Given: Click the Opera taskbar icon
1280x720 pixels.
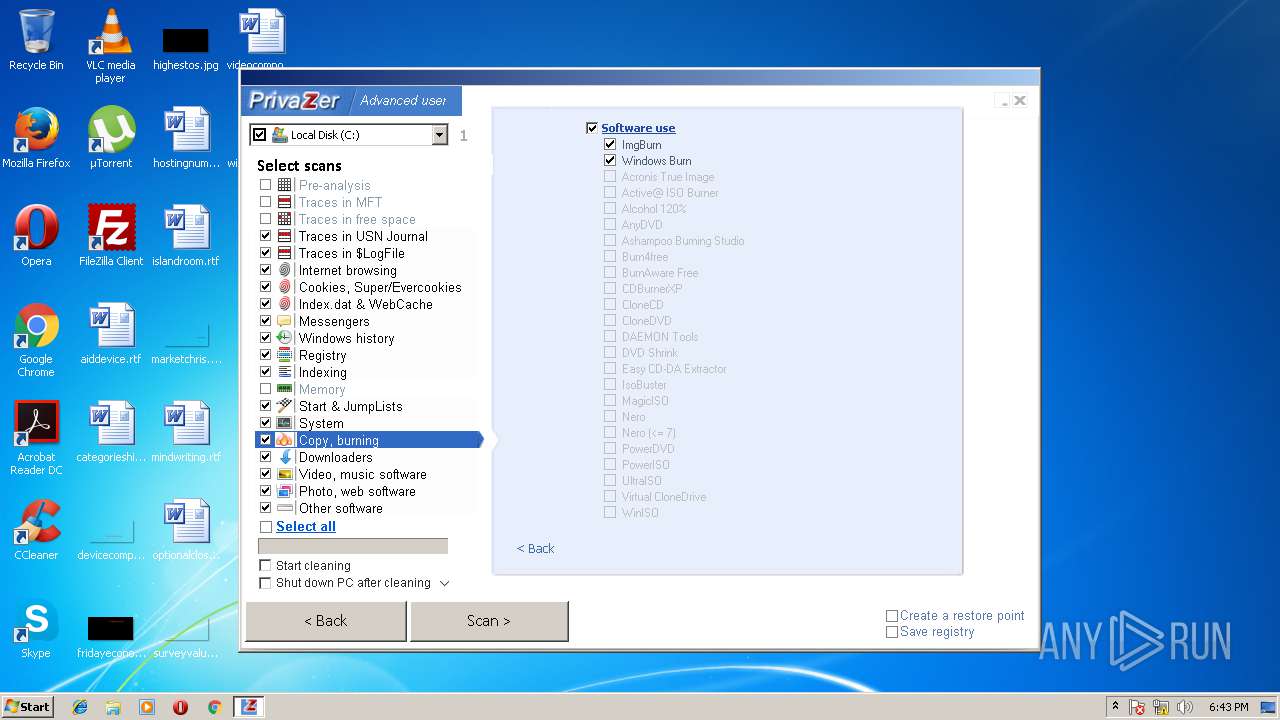Looking at the screenshot, I should point(180,707).
